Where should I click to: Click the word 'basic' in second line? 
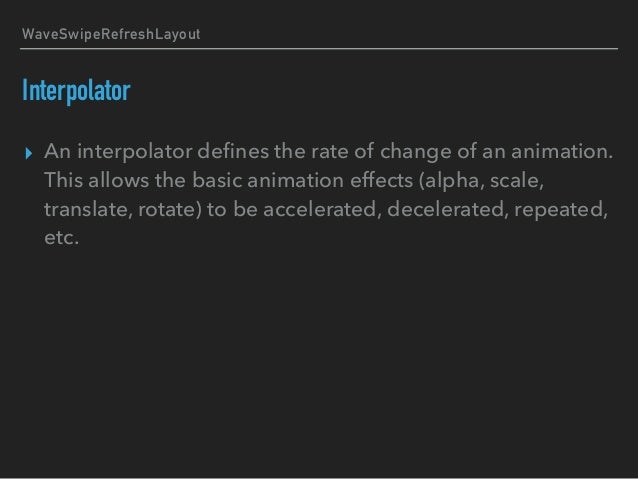point(217,180)
